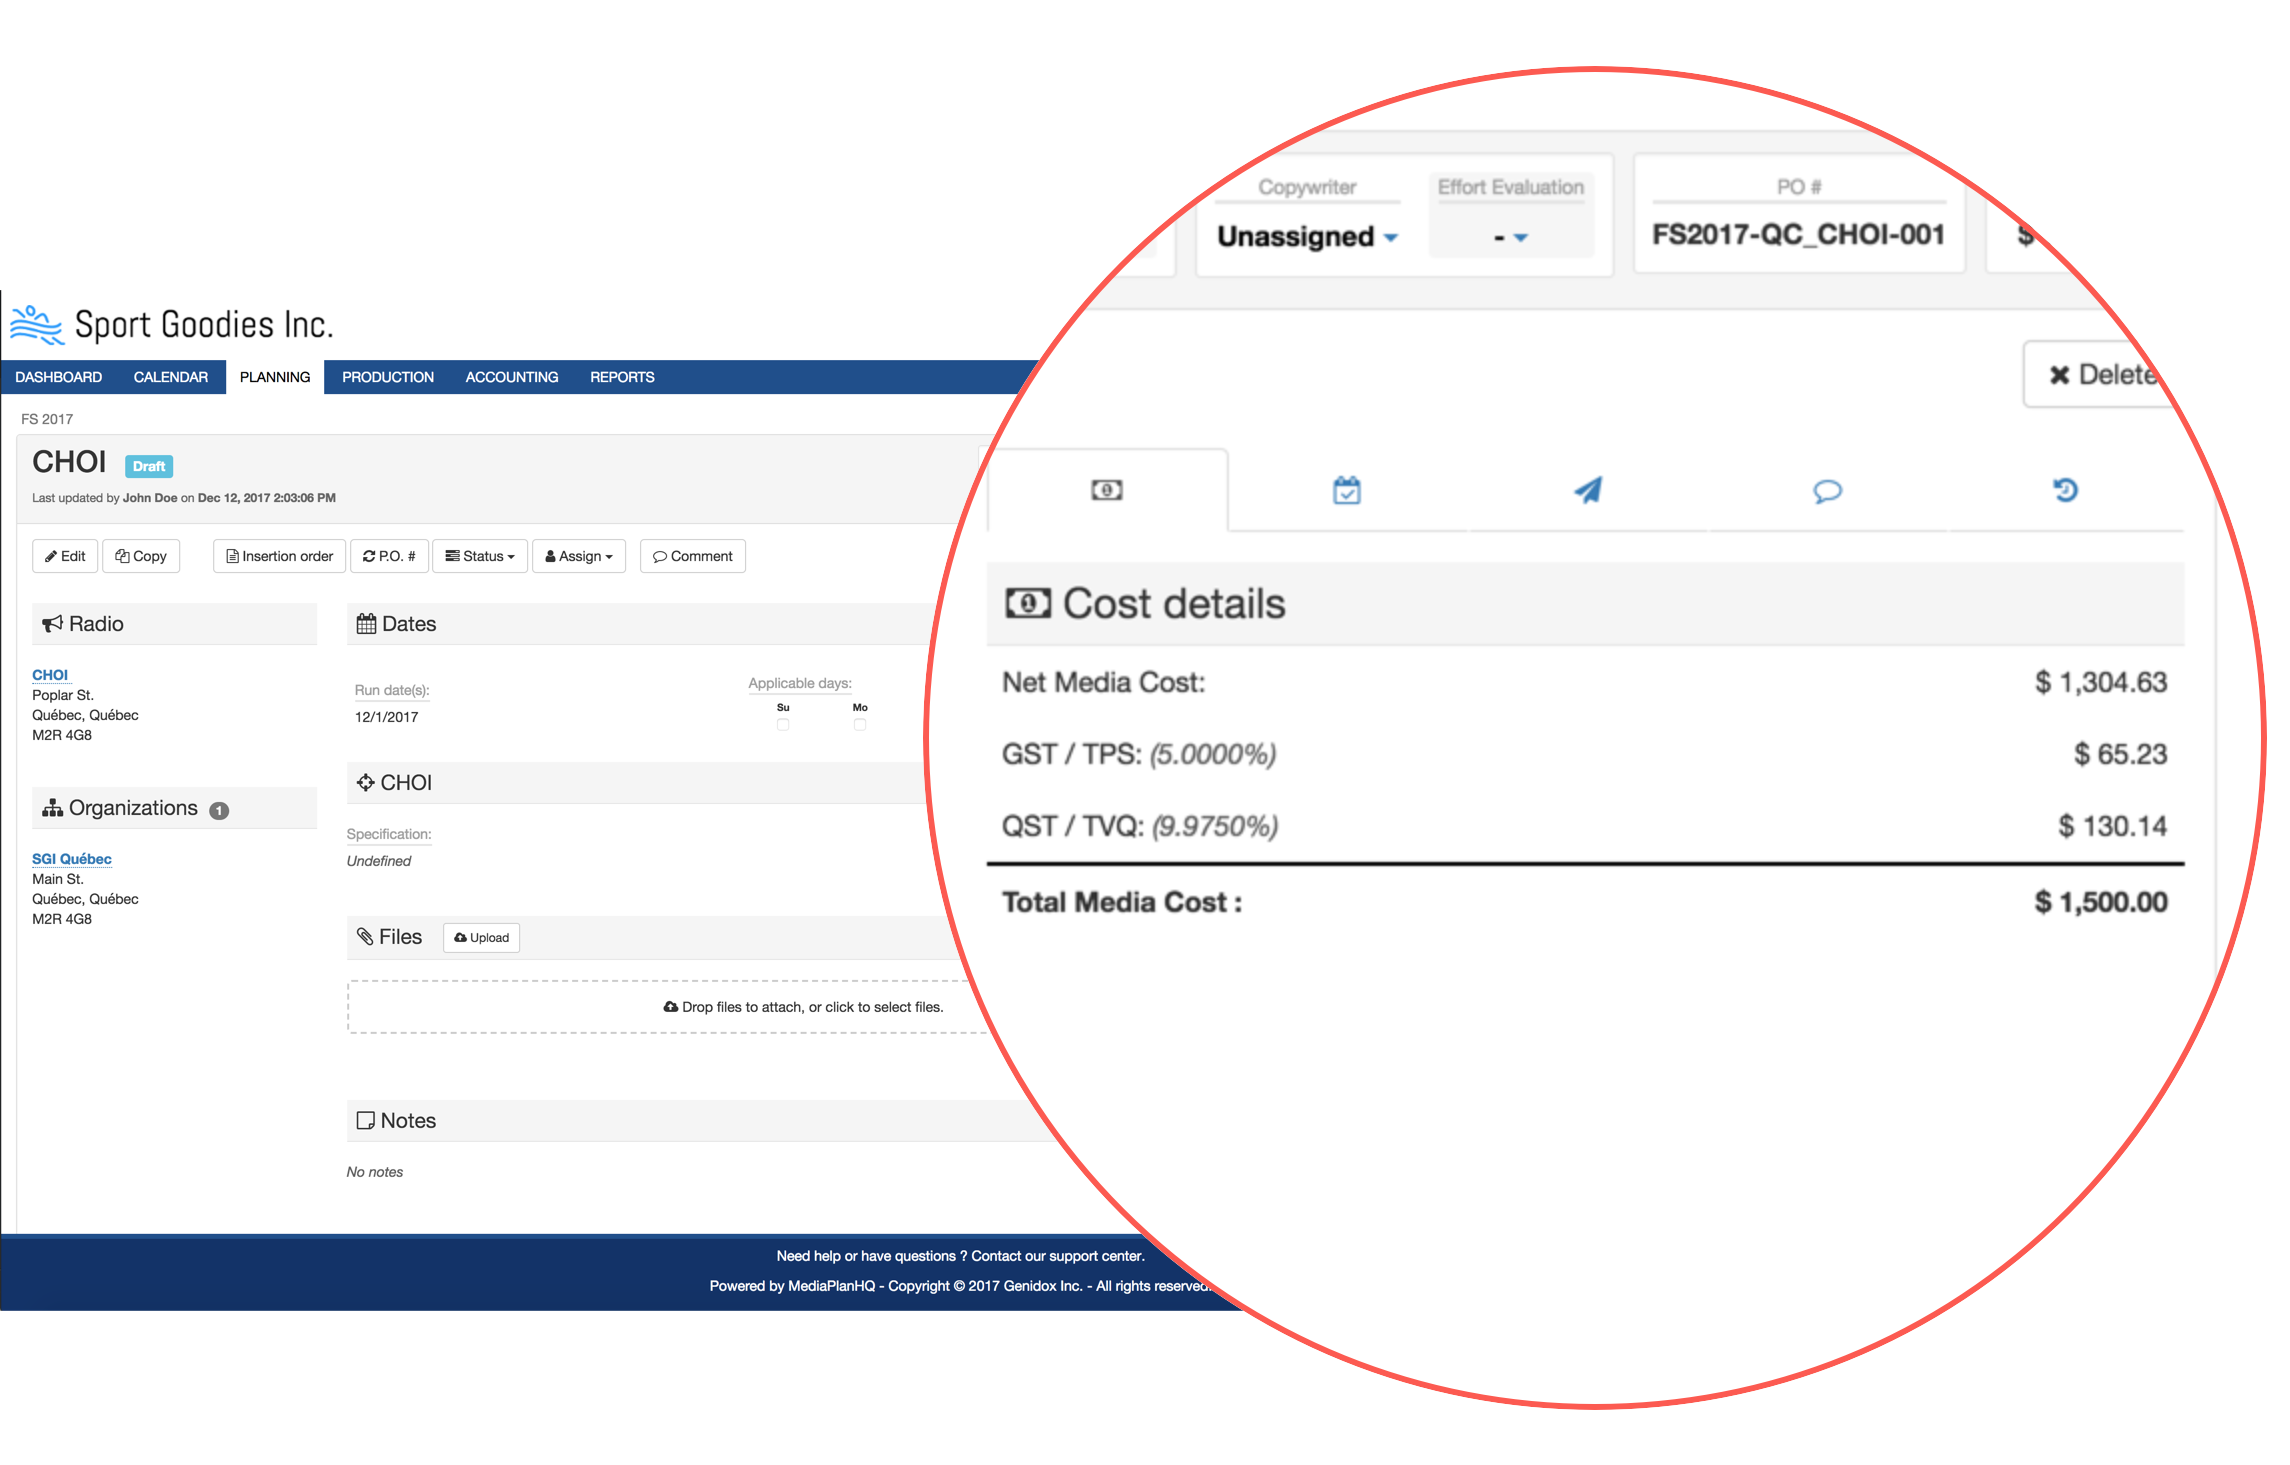
Task: Click the Comment button
Action: 692,556
